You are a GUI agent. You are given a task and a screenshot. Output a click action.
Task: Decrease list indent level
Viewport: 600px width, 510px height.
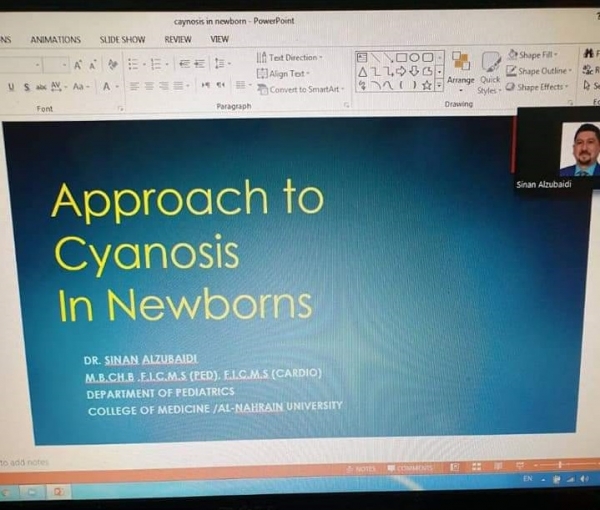click(184, 64)
